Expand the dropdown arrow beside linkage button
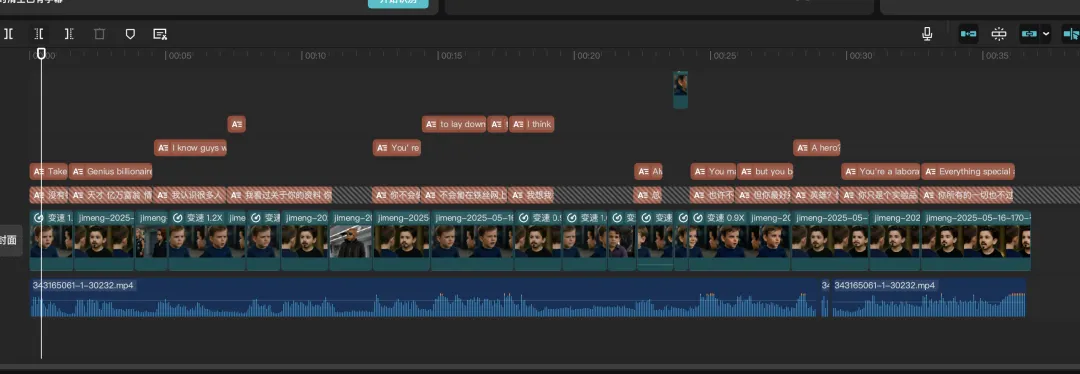 [x=1046, y=34]
